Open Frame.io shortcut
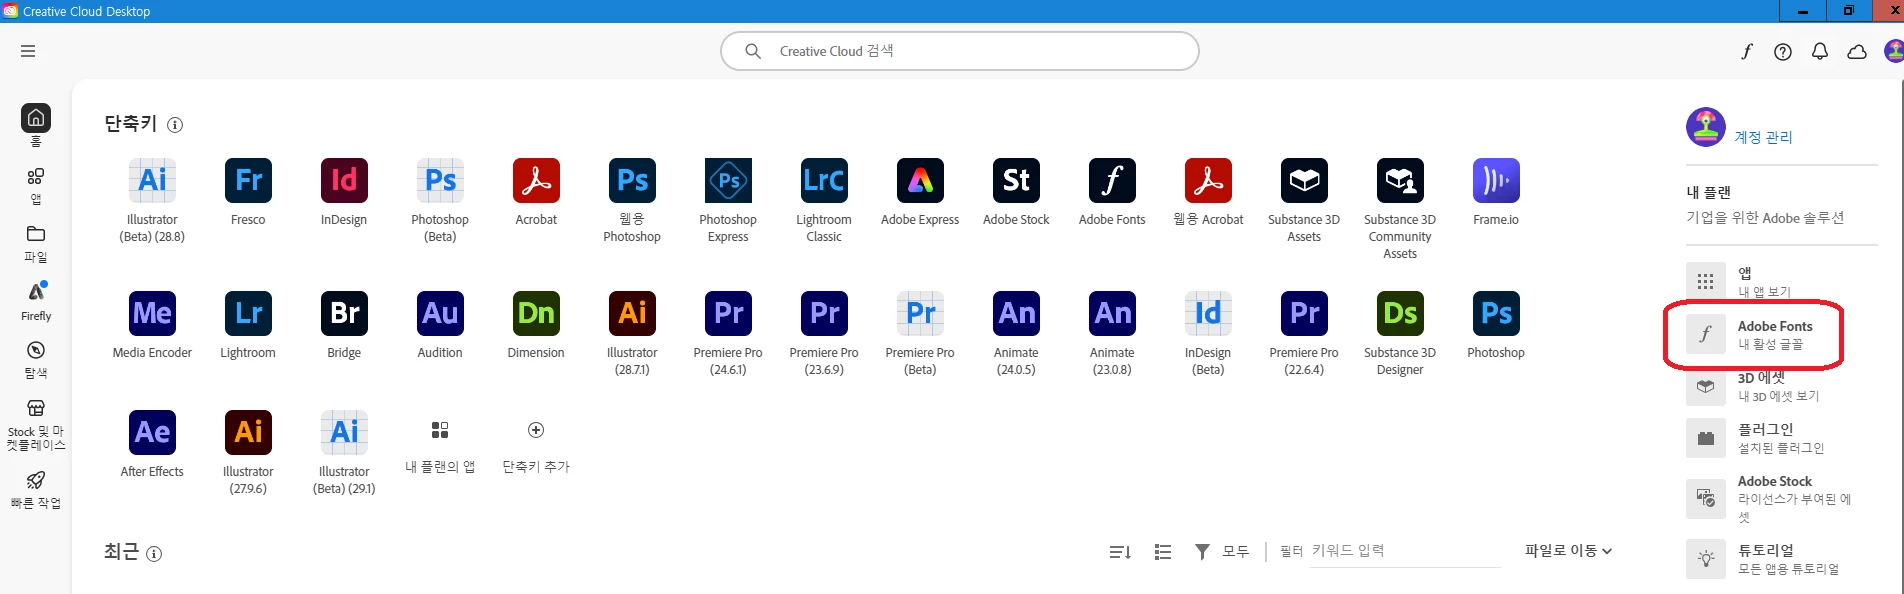Viewport: 1904px width, 594px height. click(1496, 180)
